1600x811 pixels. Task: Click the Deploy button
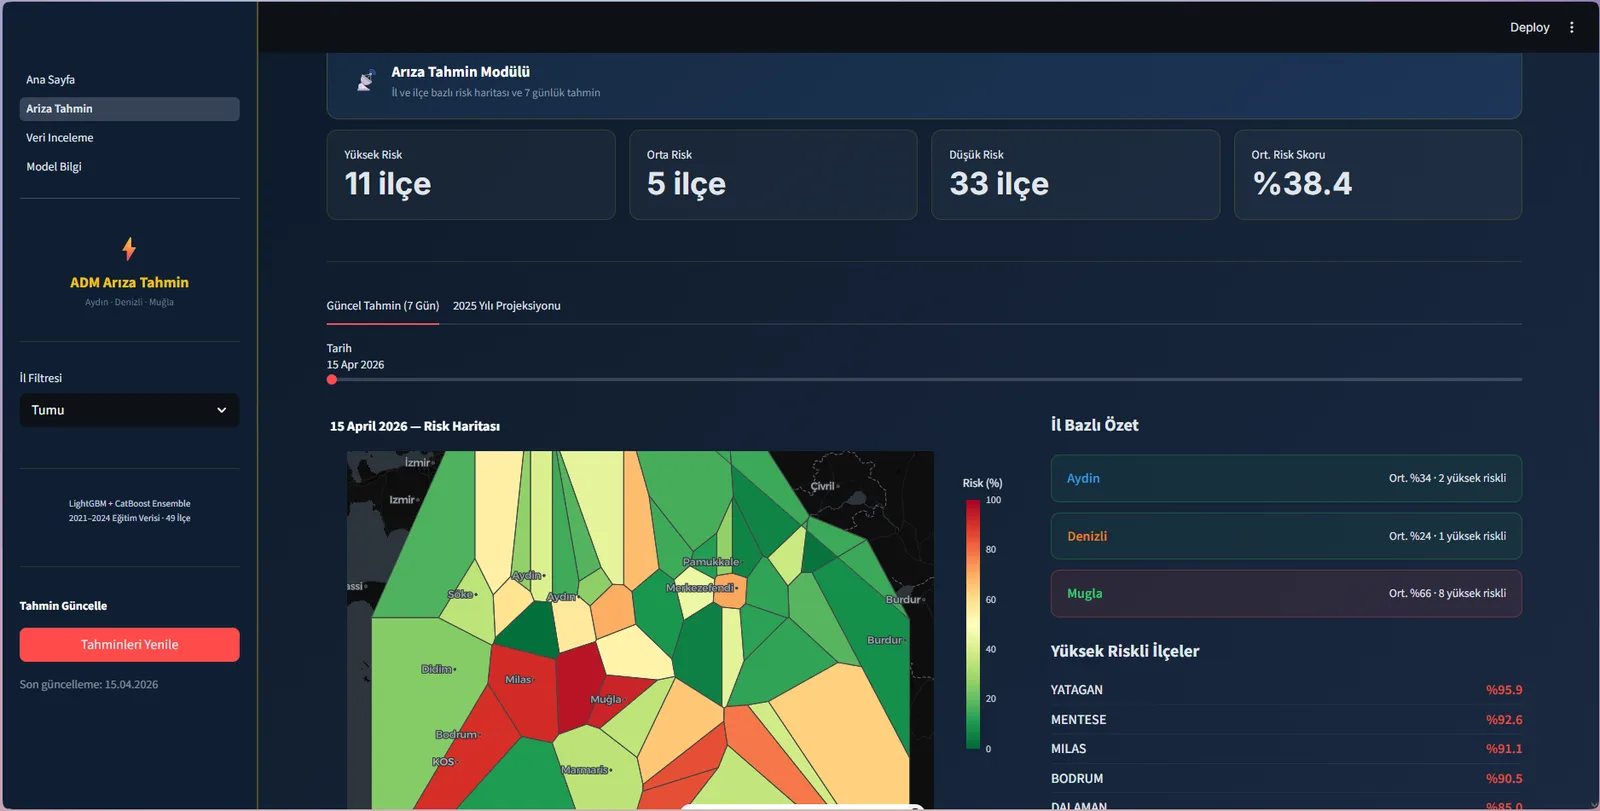click(1529, 27)
